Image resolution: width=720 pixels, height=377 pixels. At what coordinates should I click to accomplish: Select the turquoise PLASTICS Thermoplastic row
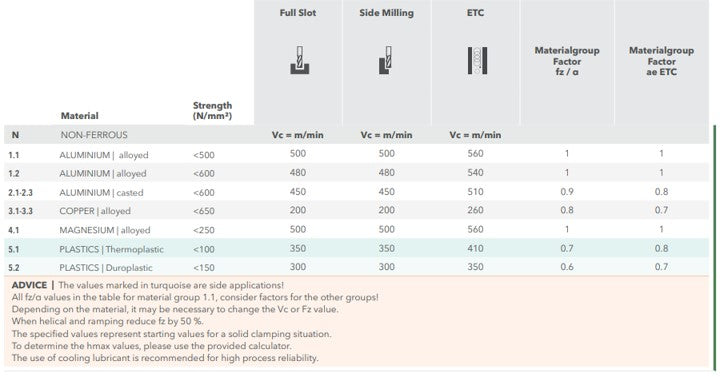pyautogui.click(x=356, y=248)
